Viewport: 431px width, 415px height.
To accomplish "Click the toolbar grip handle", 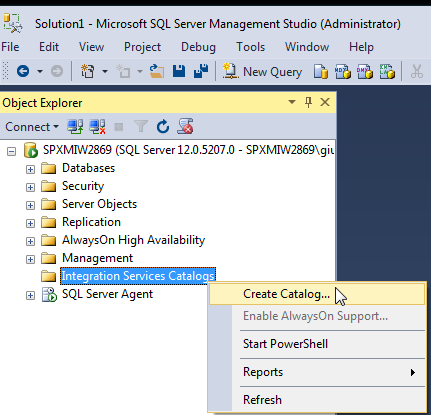I will pyautogui.click(x=5, y=71).
